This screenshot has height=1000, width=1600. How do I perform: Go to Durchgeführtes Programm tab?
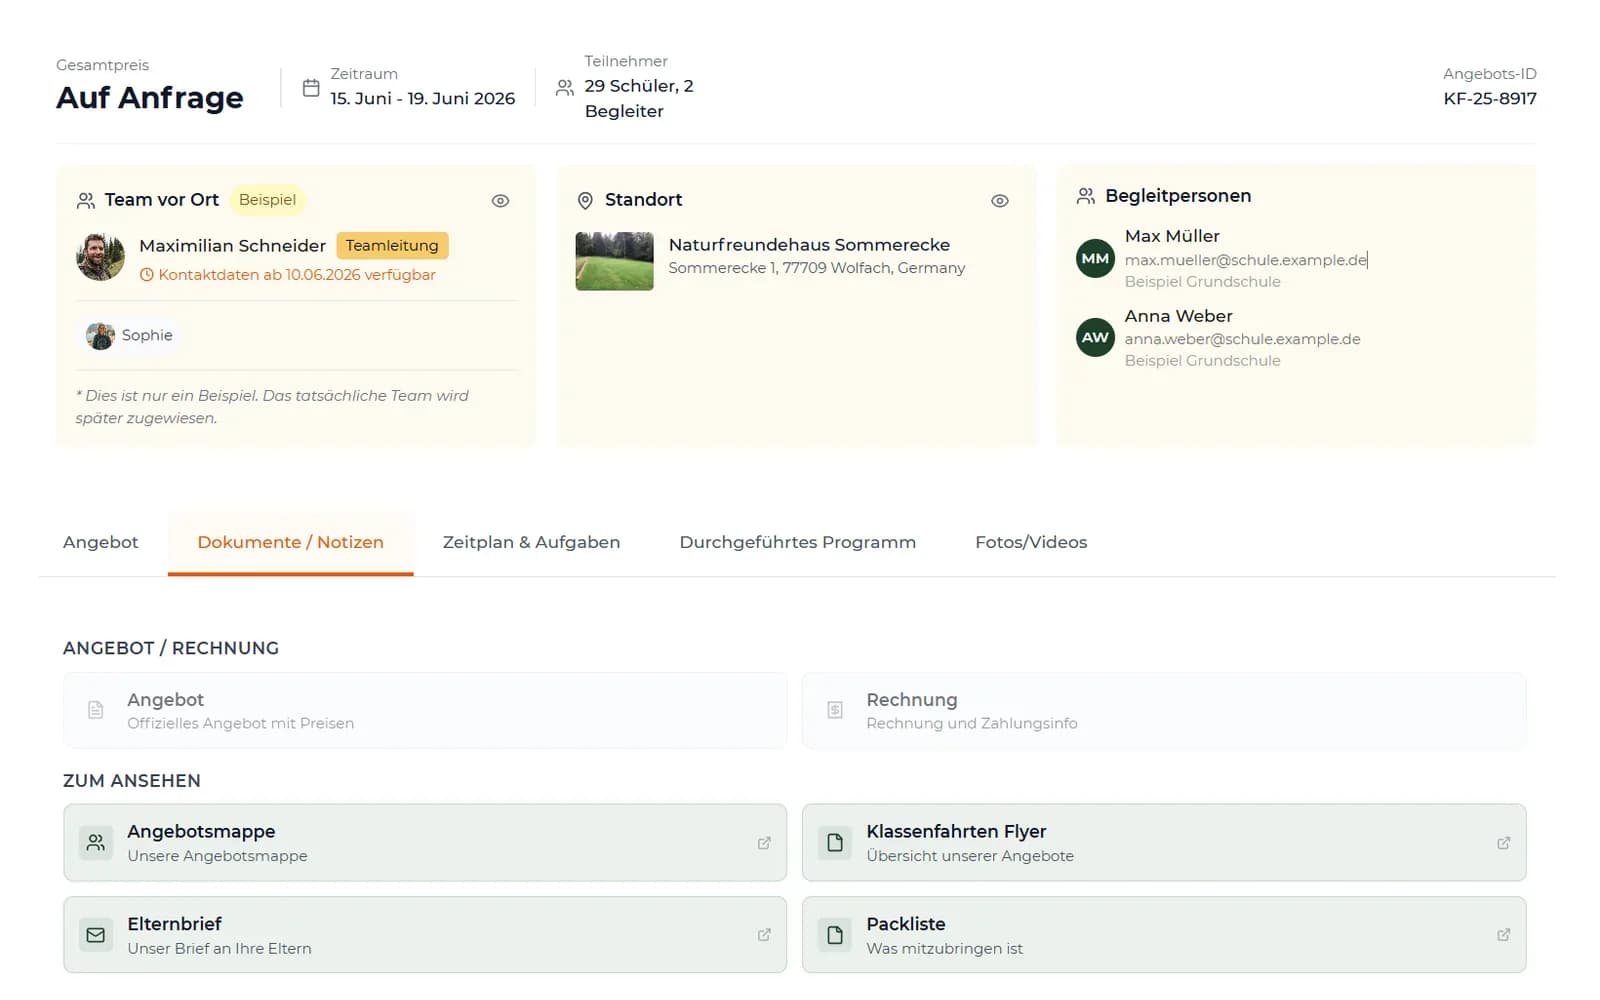click(797, 542)
